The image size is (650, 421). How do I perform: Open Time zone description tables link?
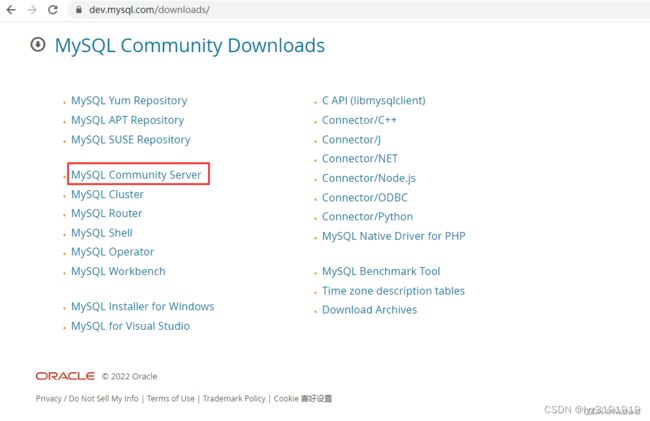coord(393,291)
